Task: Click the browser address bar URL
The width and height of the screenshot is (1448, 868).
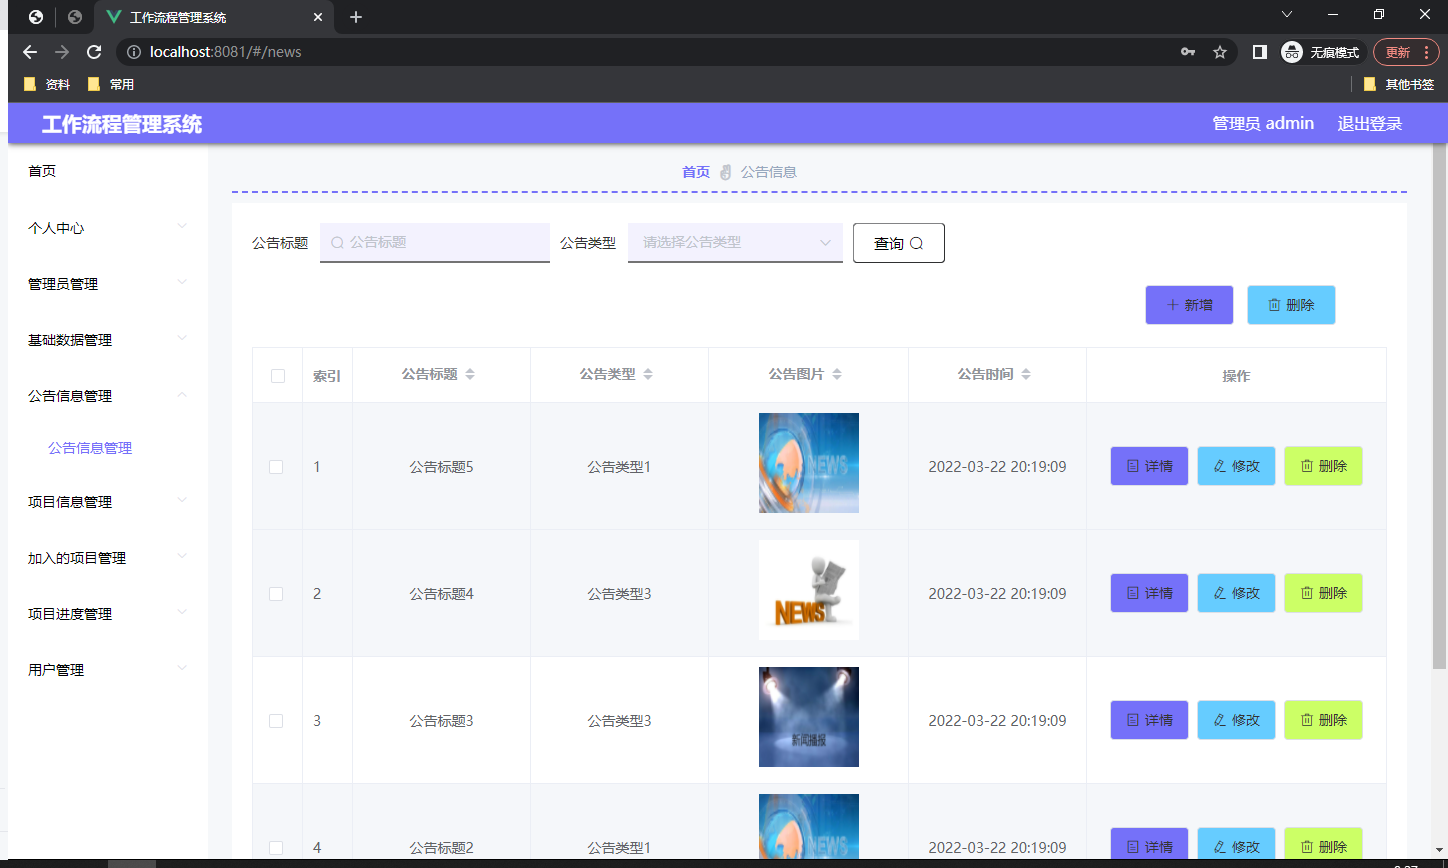Action: point(225,52)
